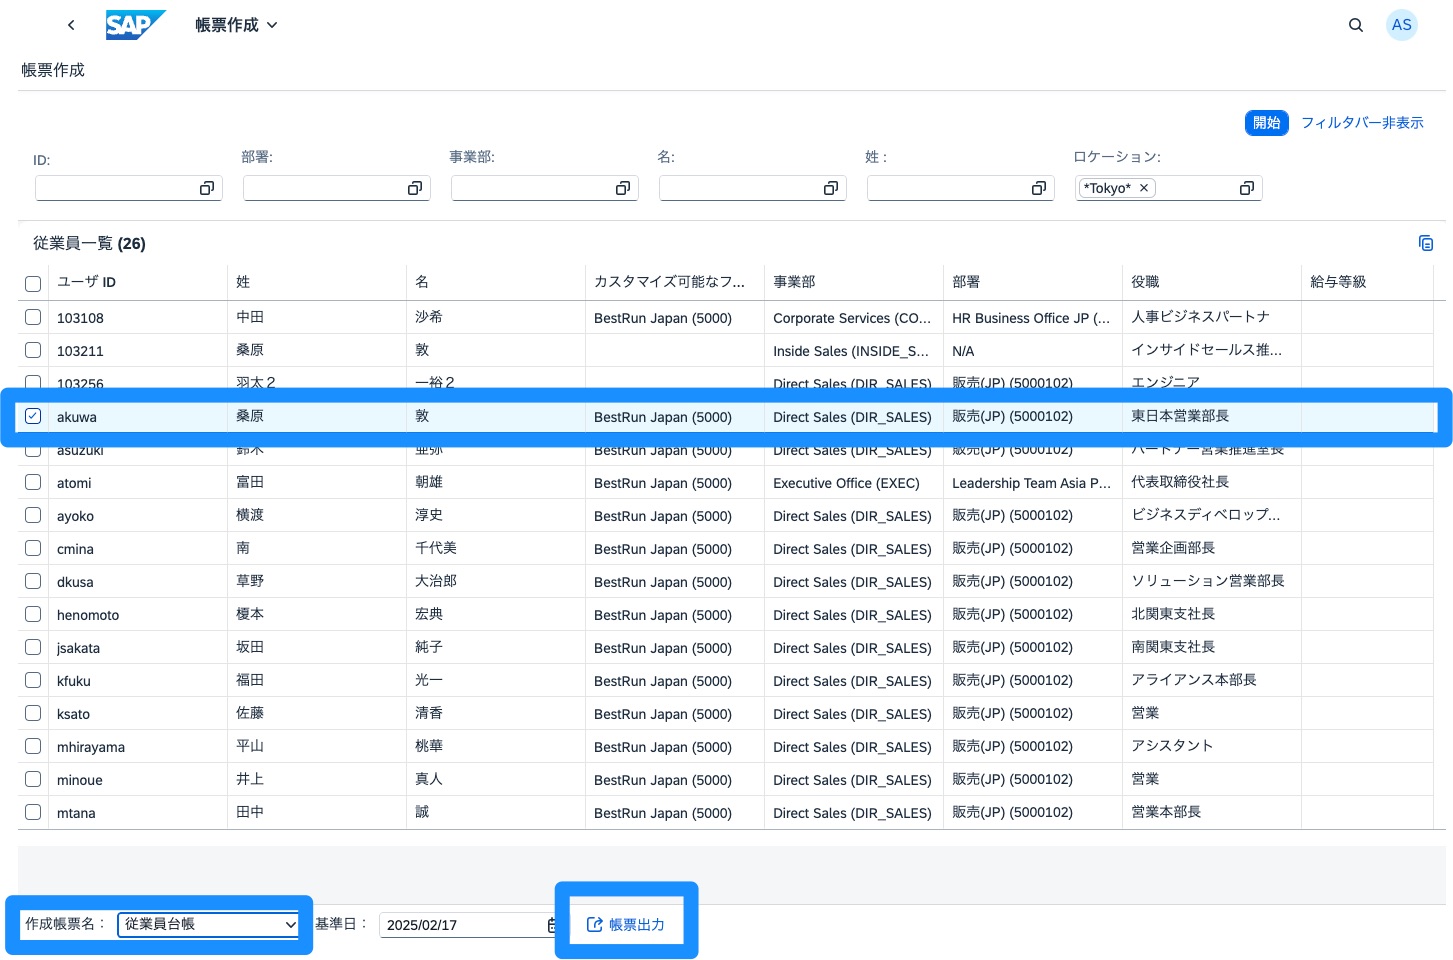Open value help for ID filter

point(207,188)
